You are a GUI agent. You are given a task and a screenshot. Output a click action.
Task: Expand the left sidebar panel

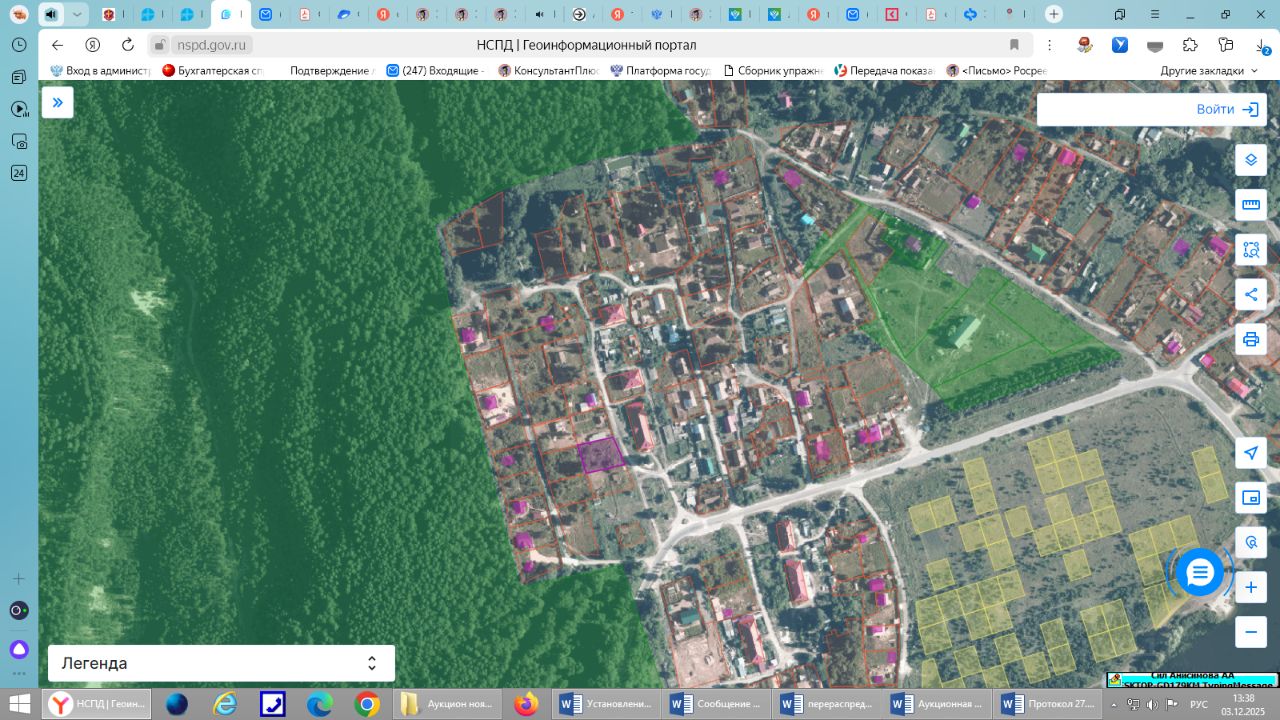[58, 102]
